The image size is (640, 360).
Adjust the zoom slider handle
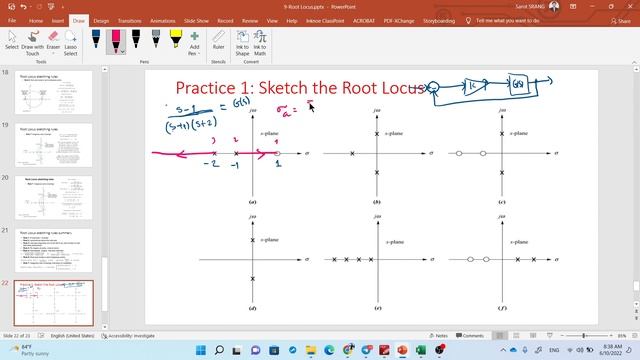(584, 336)
